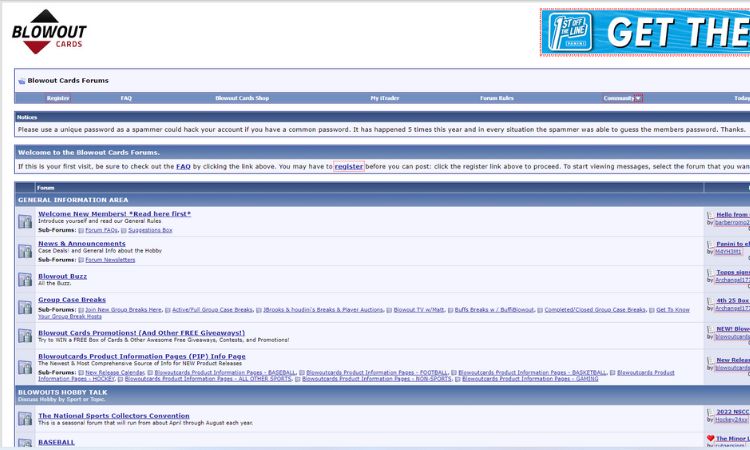This screenshot has height=450, width=750.
Task: Open the Product Information Pages - GAMING sub-forum
Action: (x=530, y=379)
